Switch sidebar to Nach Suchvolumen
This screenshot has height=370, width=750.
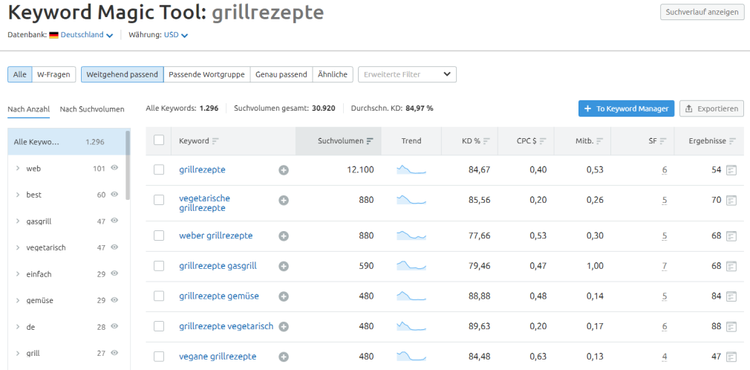[x=92, y=109]
